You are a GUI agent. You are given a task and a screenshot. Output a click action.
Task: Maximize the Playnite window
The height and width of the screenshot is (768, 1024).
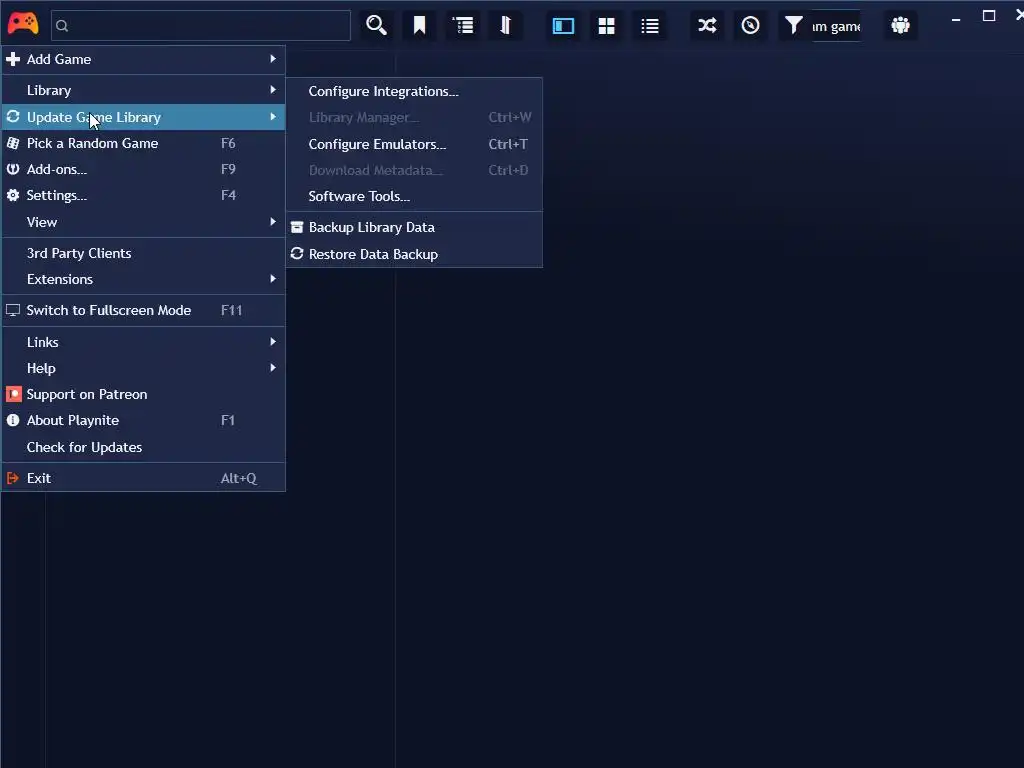click(x=989, y=16)
